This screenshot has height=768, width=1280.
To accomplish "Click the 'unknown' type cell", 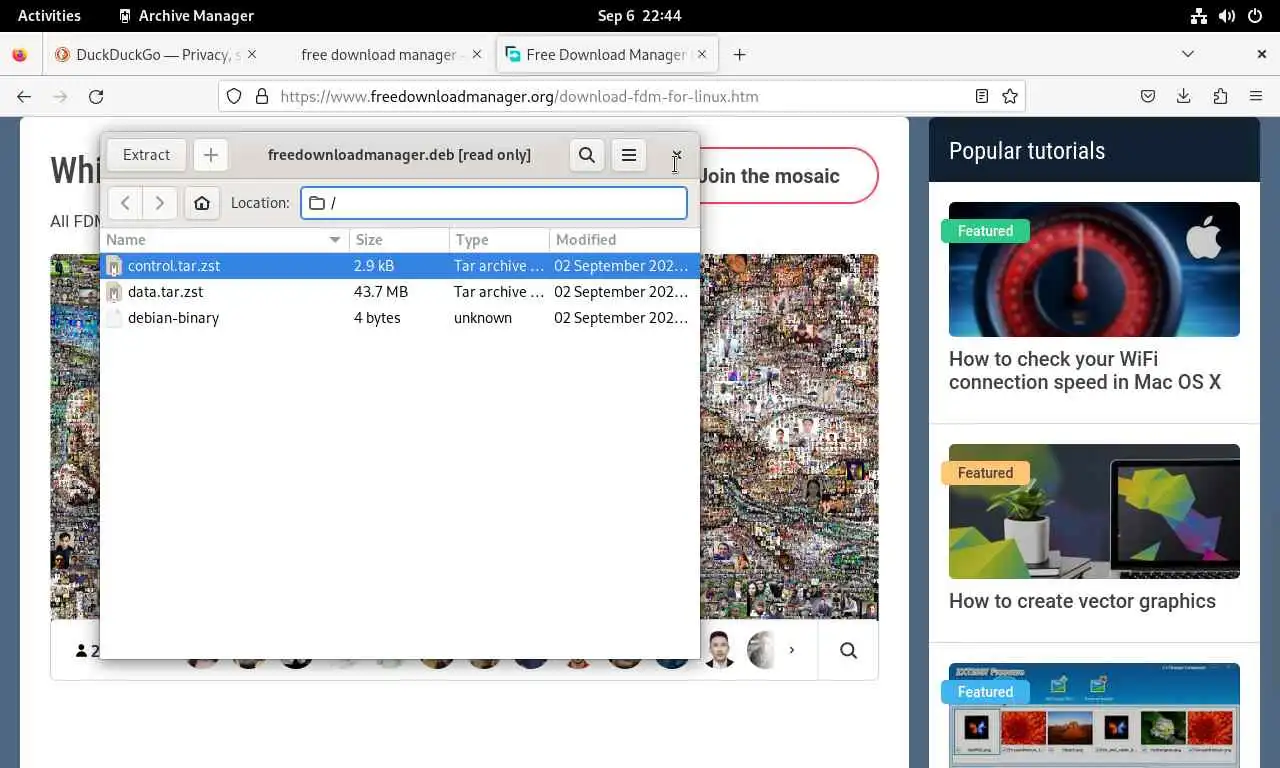I will click(x=483, y=318).
